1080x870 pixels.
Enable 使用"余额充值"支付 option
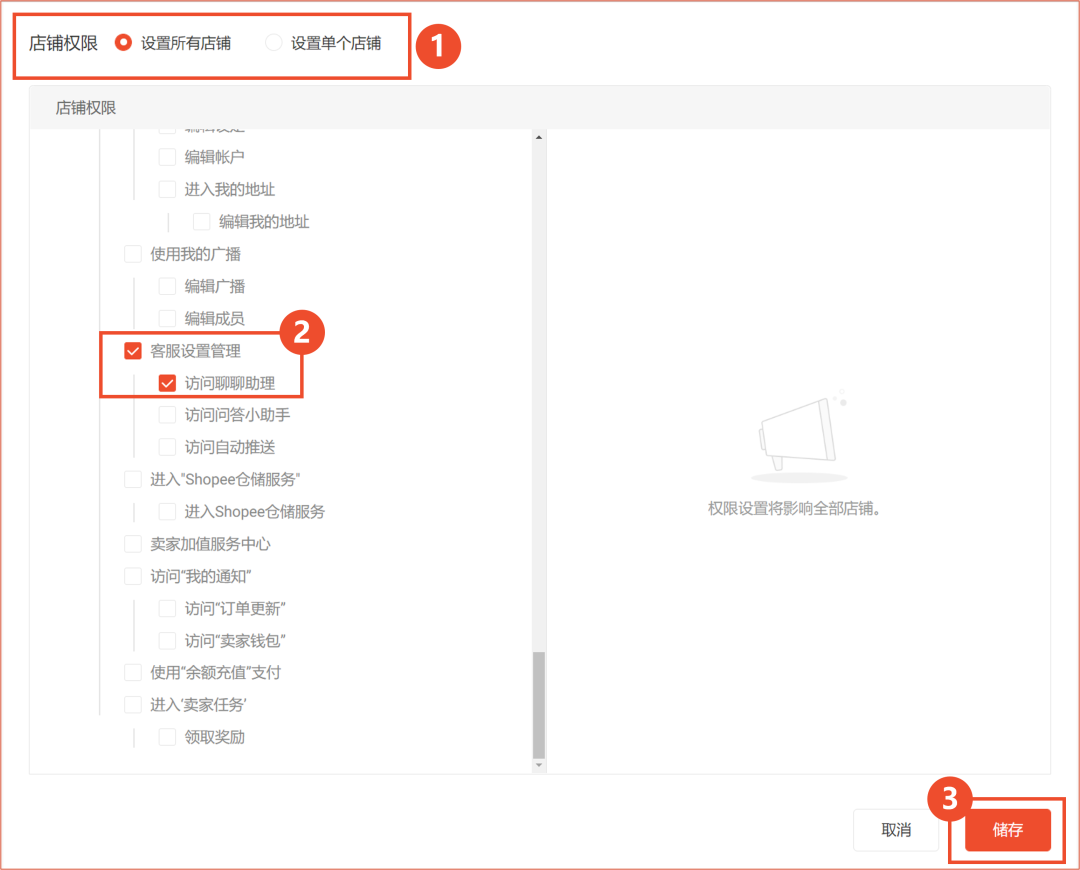tap(133, 672)
